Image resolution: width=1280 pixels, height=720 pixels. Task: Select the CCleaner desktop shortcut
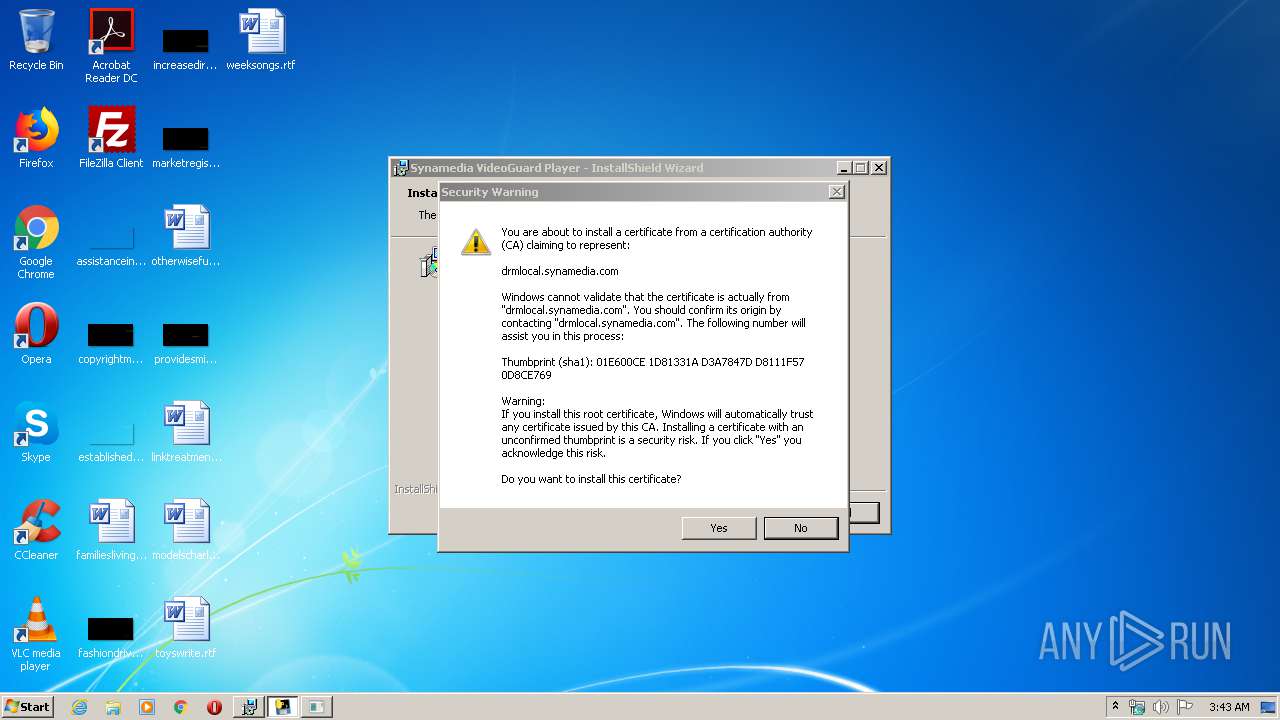coord(36,530)
